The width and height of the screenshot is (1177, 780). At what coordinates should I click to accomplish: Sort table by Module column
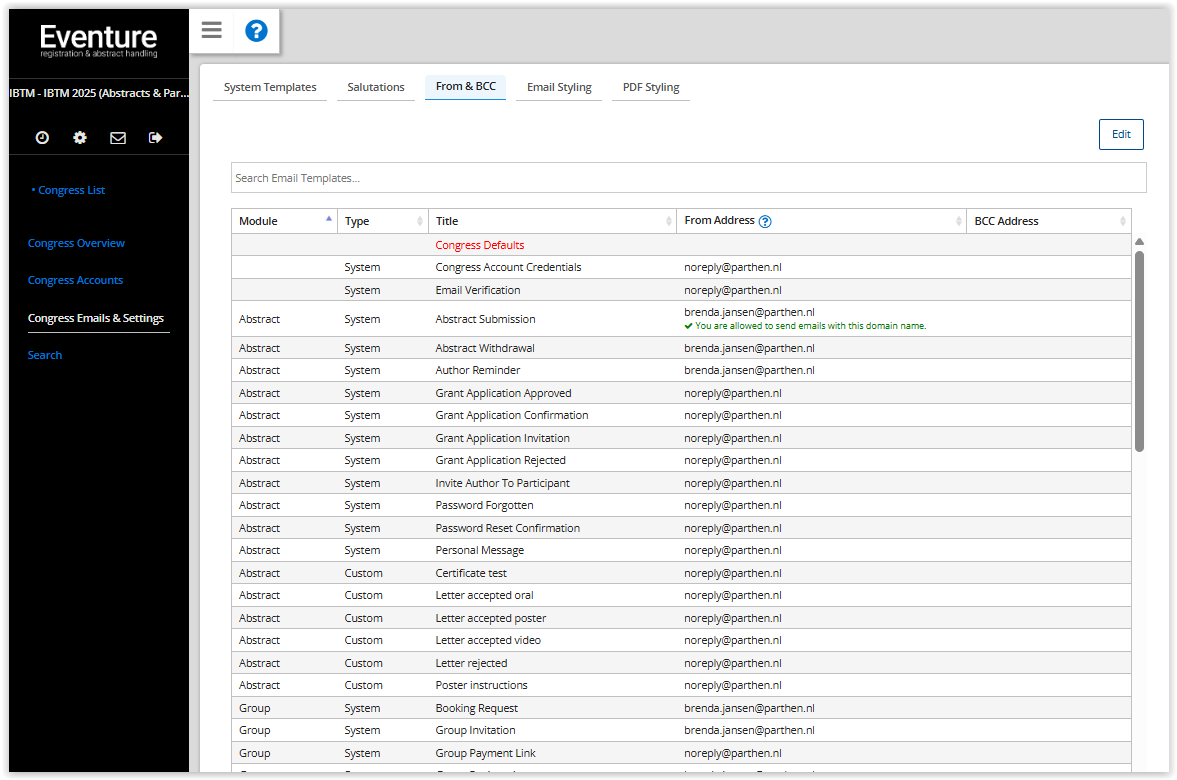[x=285, y=221]
